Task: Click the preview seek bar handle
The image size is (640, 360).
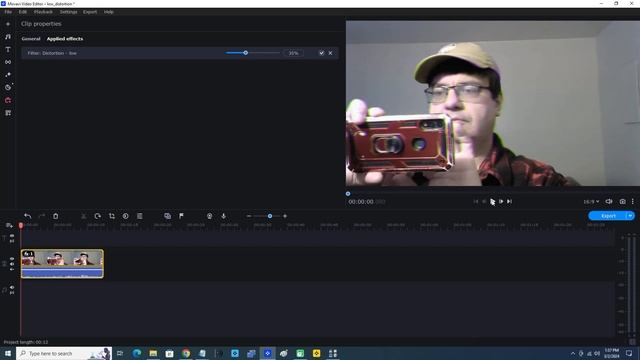Action: click(x=348, y=194)
